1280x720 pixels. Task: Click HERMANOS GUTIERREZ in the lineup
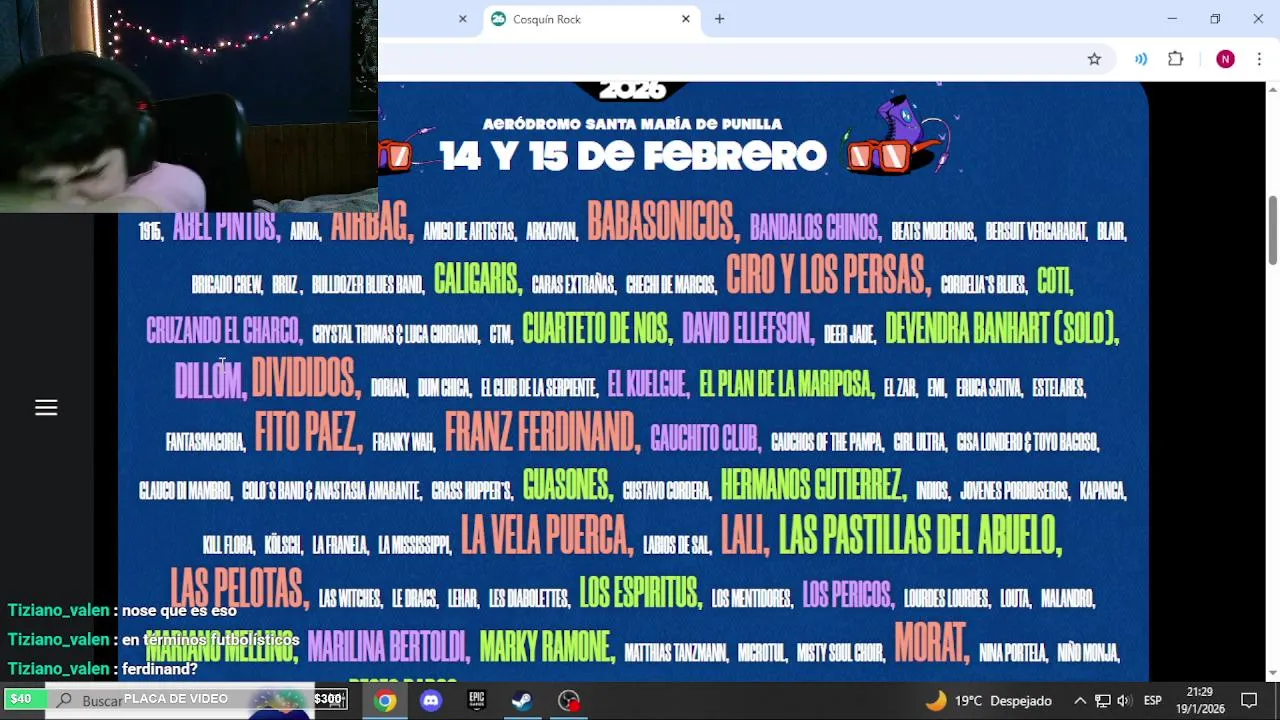813,485
